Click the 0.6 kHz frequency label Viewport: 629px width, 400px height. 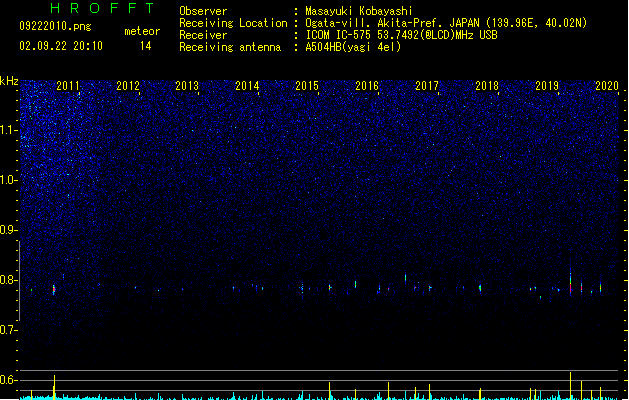coord(9,380)
